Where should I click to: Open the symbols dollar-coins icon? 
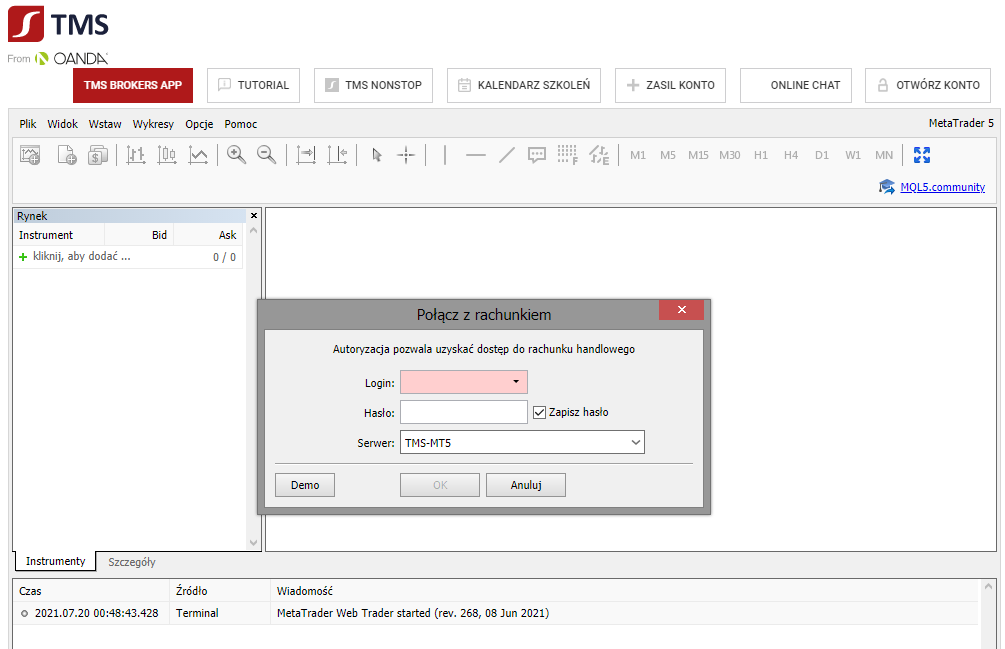(x=98, y=155)
